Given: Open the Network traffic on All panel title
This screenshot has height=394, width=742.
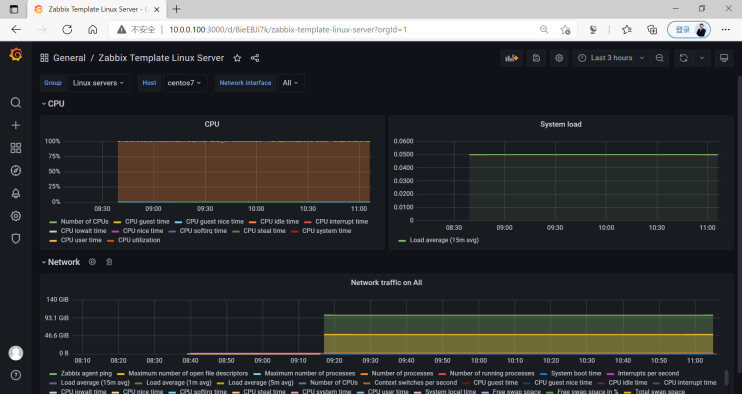Looking at the screenshot, I should pos(386,282).
